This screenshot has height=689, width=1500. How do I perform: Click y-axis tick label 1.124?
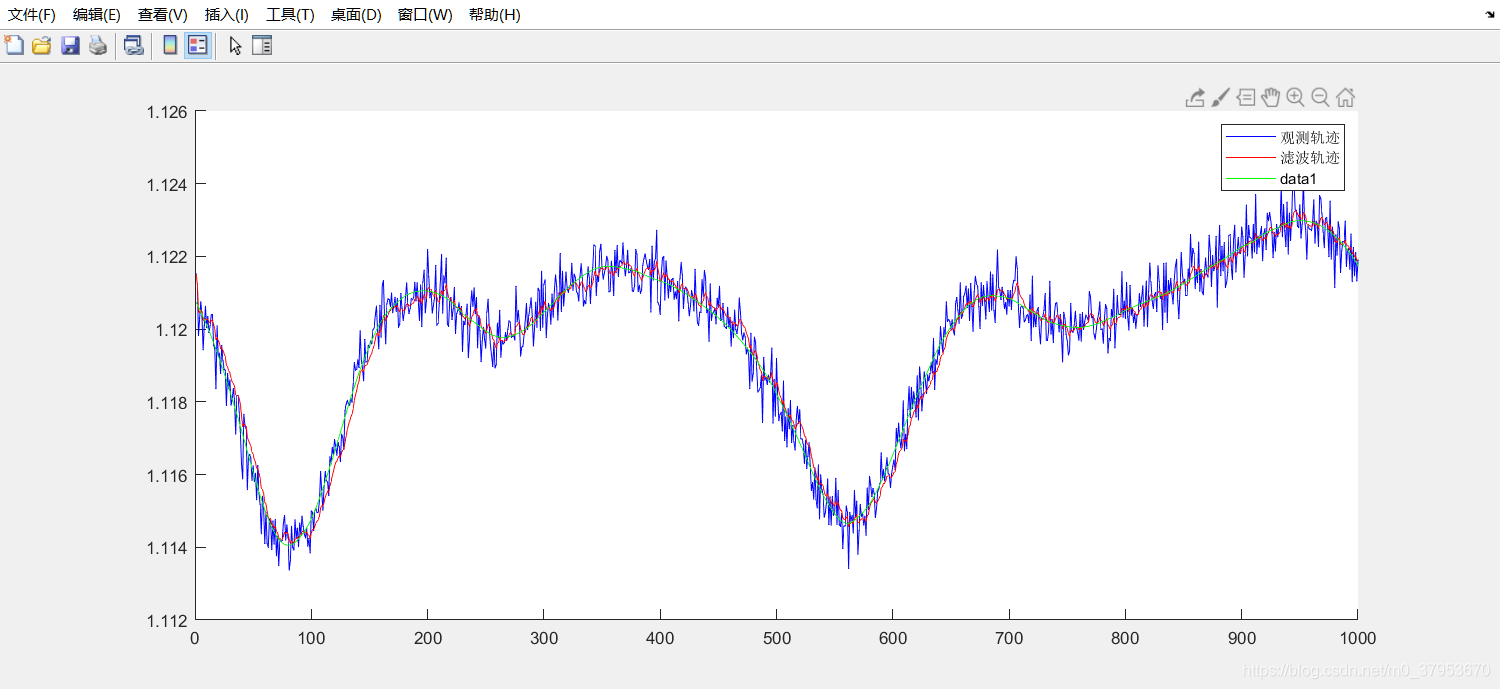click(x=167, y=184)
